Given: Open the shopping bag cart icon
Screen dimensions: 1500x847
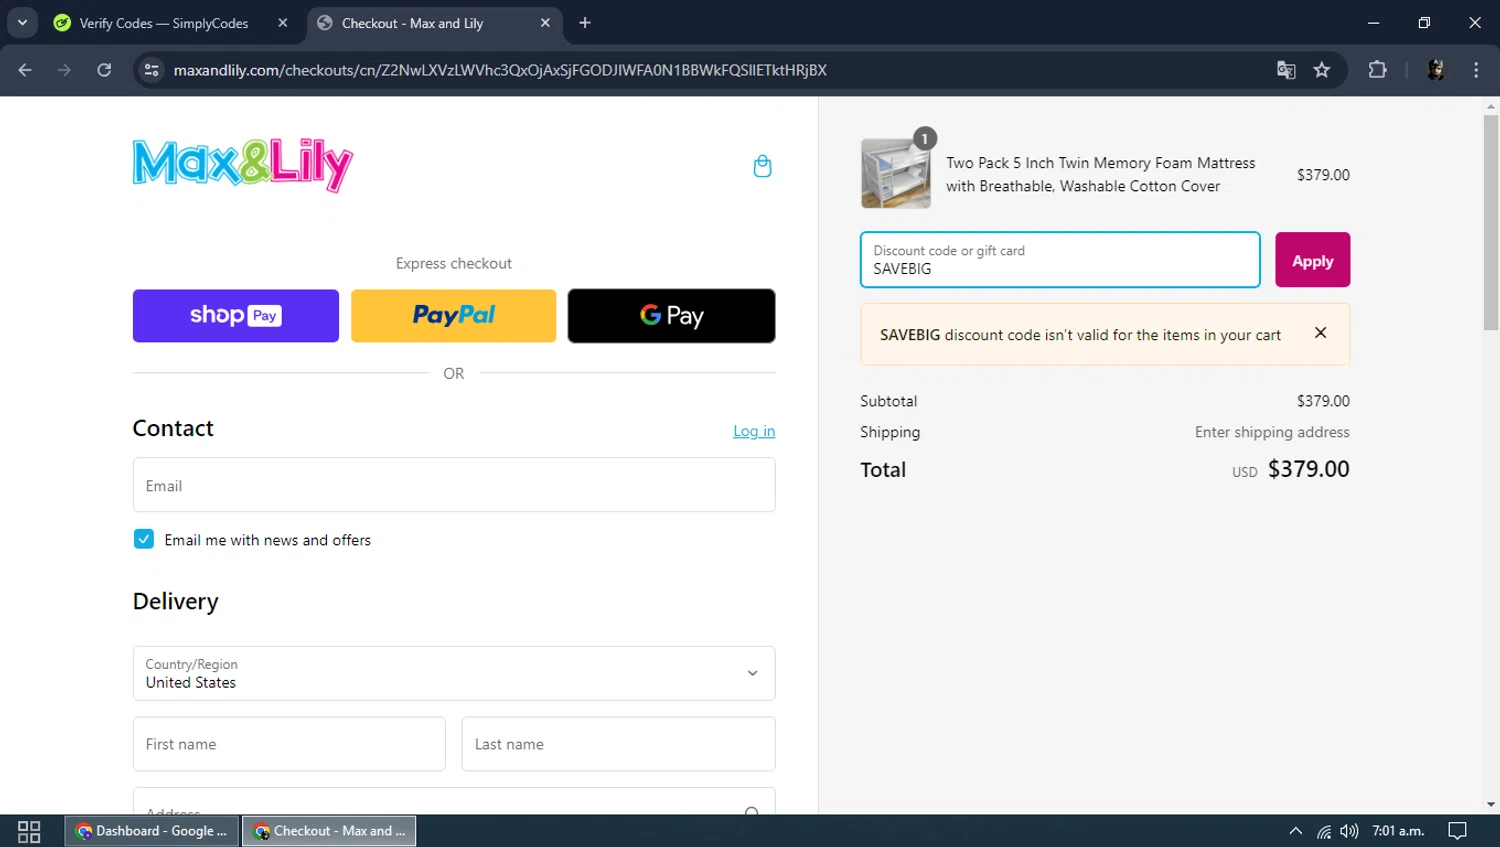Looking at the screenshot, I should [762, 166].
